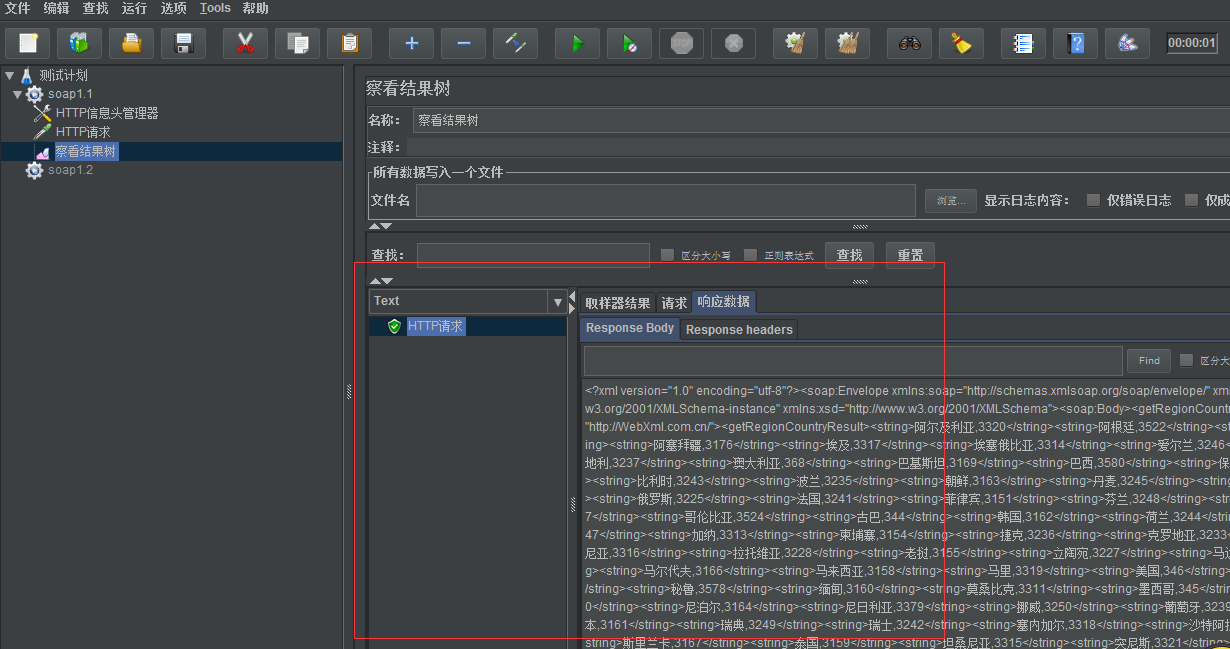1230x649 pixels.
Task: Click the Save test plan icon
Action: tap(183, 43)
